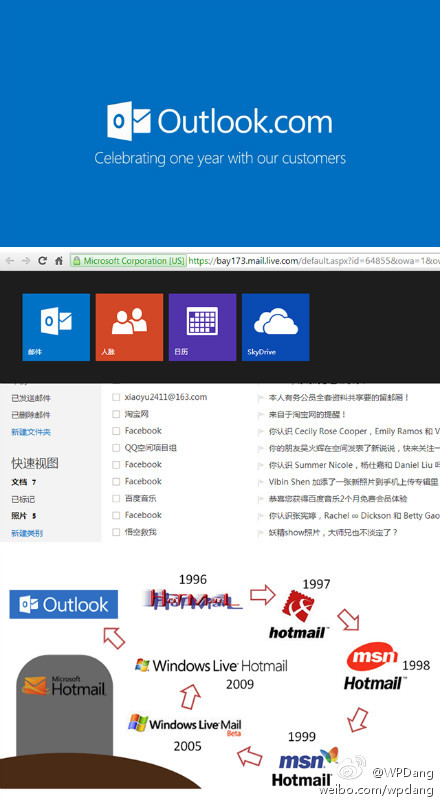Viewport: 440px width, 803px height.
Task: Click the 新建文件夹 new folder link
Action: [31, 432]
